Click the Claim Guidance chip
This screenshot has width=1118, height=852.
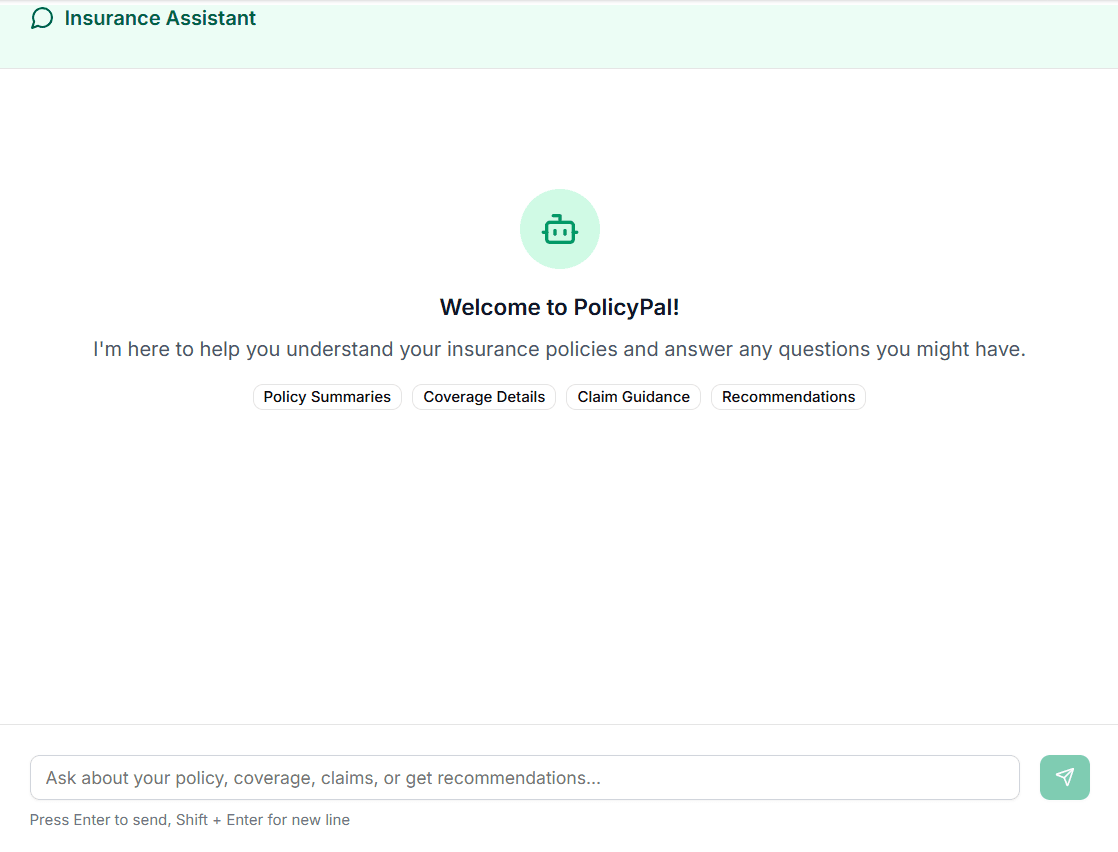tap(633, 397)
